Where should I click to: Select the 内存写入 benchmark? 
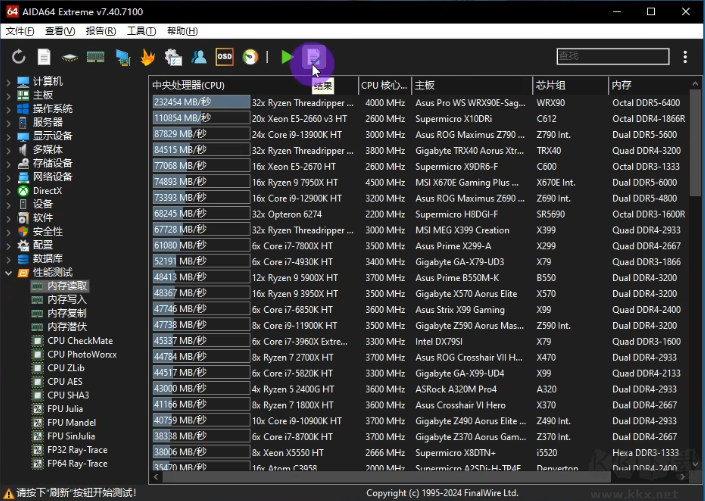tap(67, 300)
